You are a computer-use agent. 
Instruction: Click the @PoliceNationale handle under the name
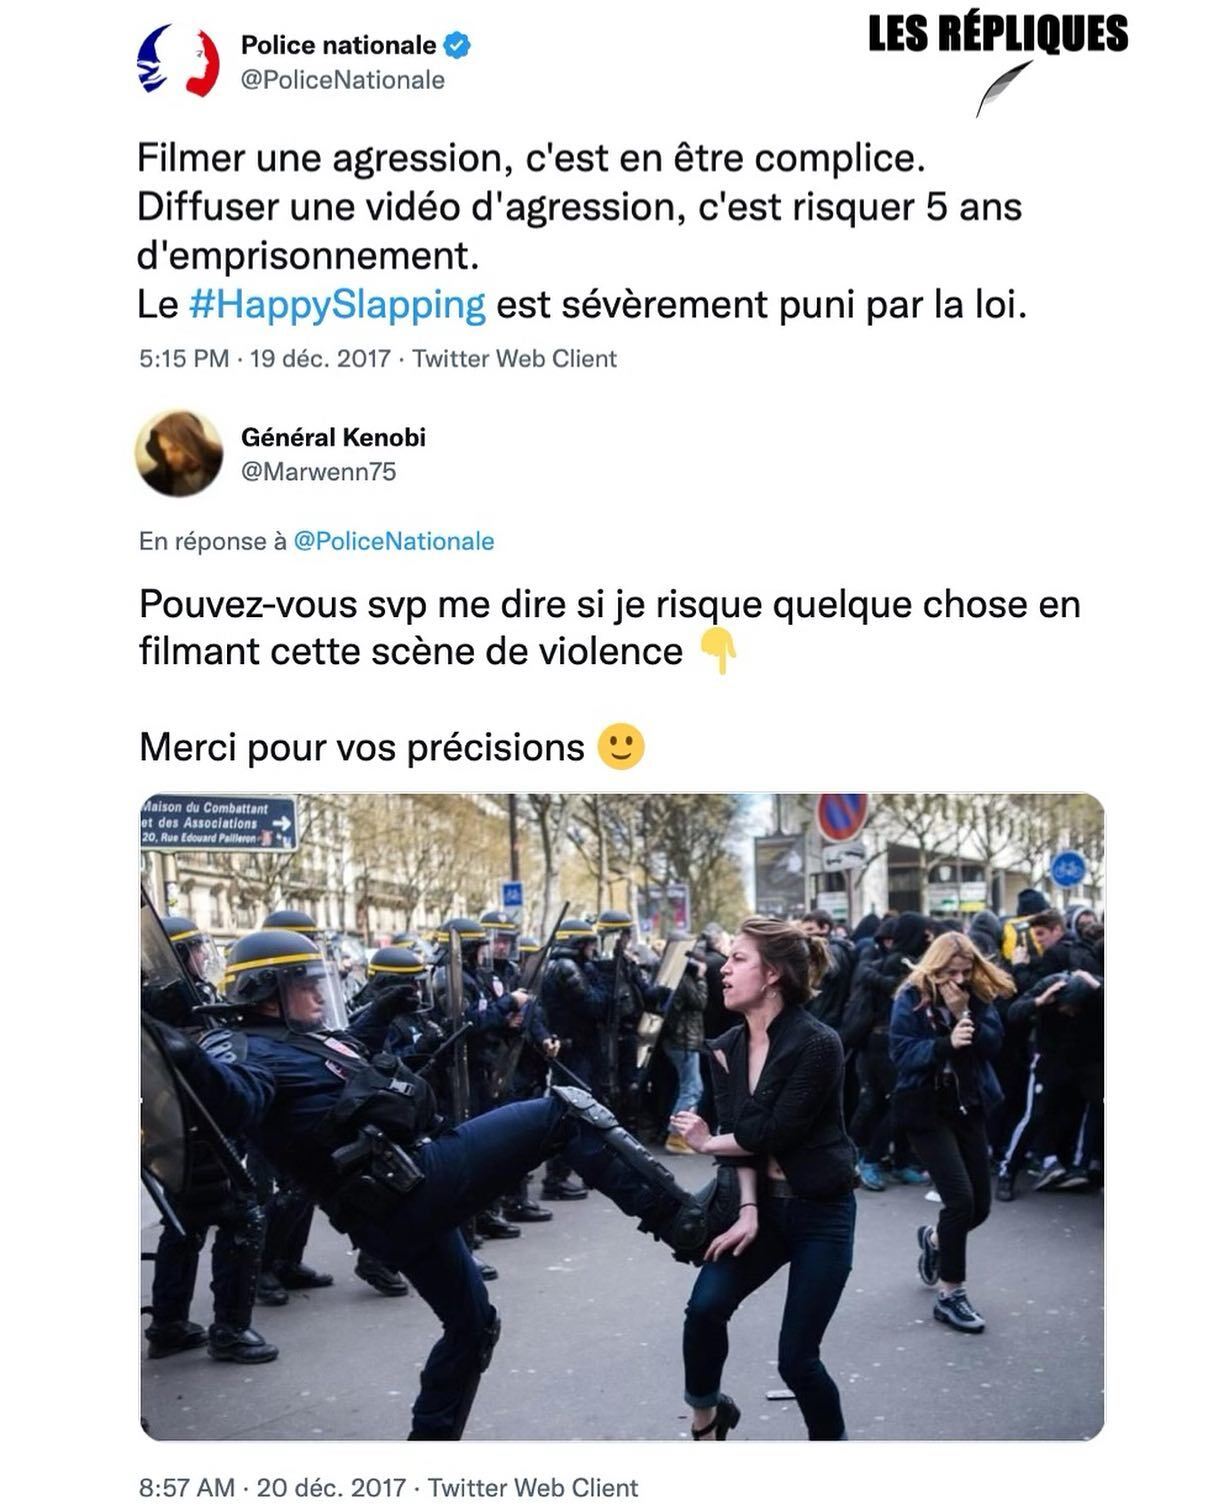(x=343, y=80)
